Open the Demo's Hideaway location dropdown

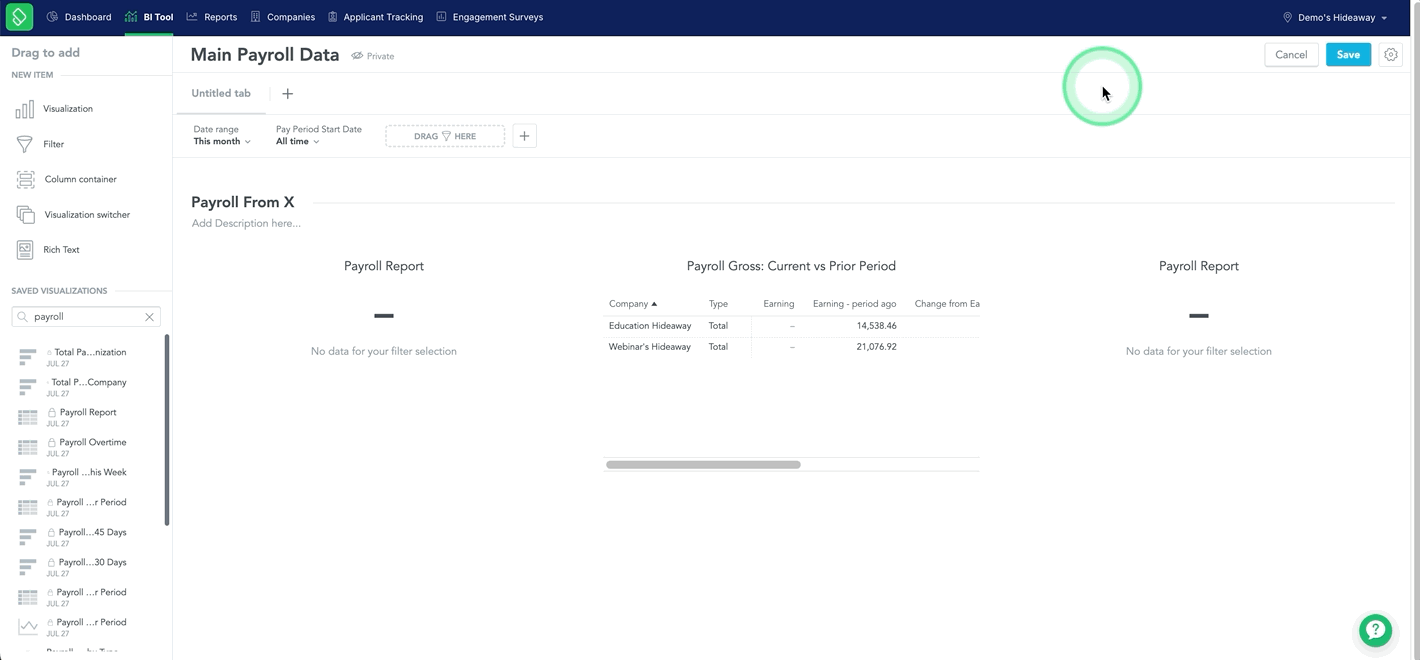click(x=1335, y=17)
